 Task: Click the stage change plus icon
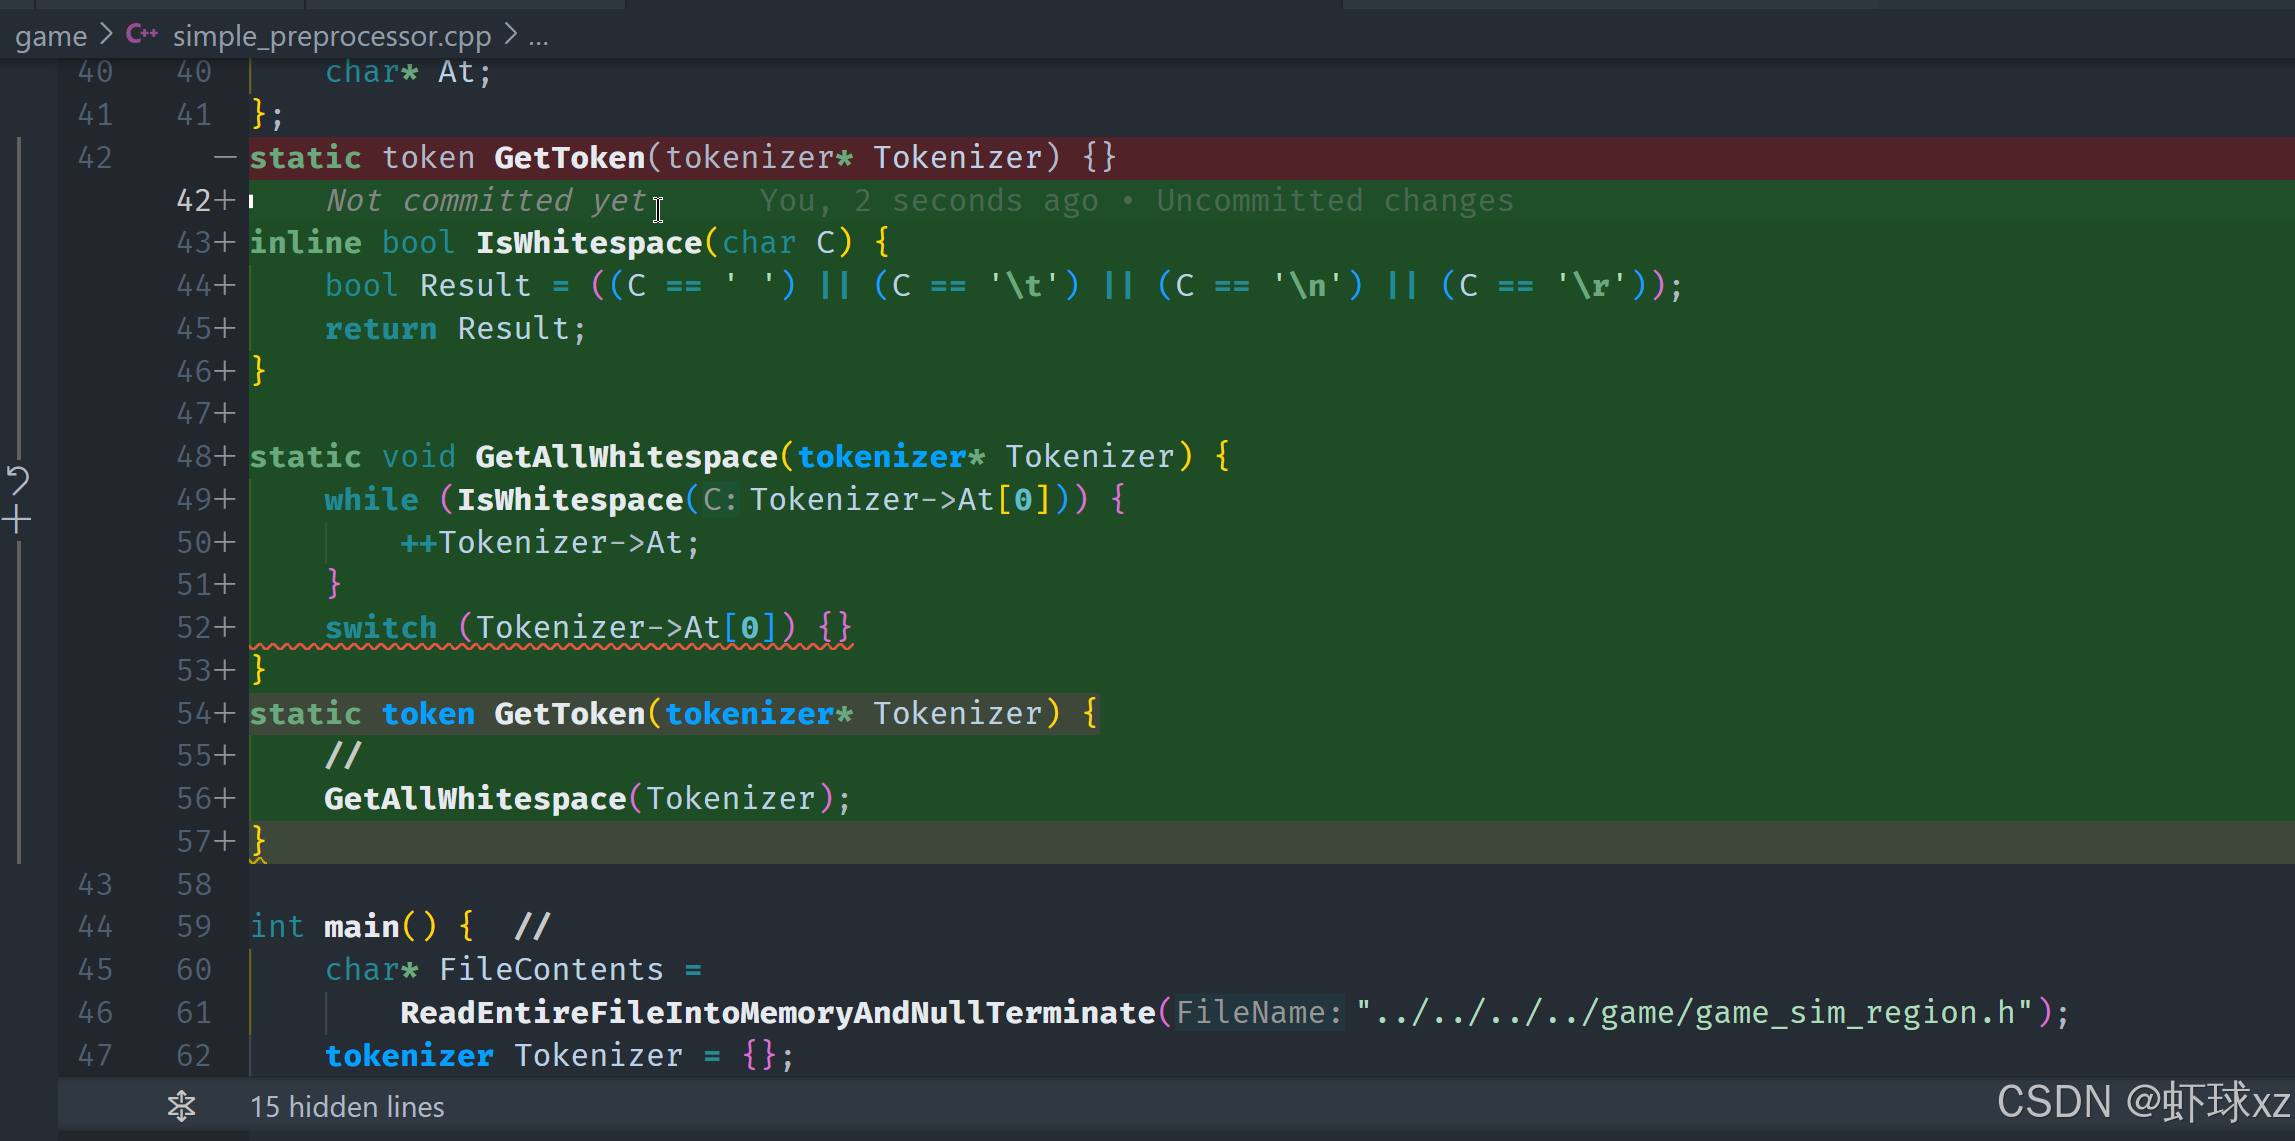click(x=17, y=519)
